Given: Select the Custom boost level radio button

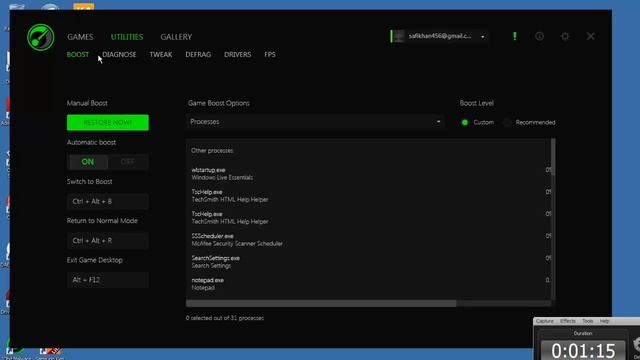Looking at the screenshot, I should (x=465, y=122).
